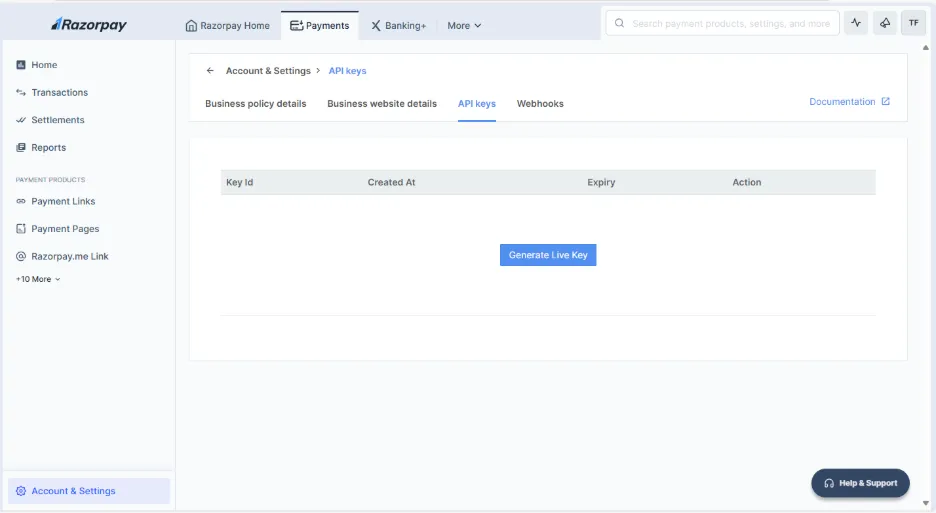Click the search magnifier icon
Image resolution: width=936 pixels, height=513 pixels.
pyautogui.click(x=620, y=23)
